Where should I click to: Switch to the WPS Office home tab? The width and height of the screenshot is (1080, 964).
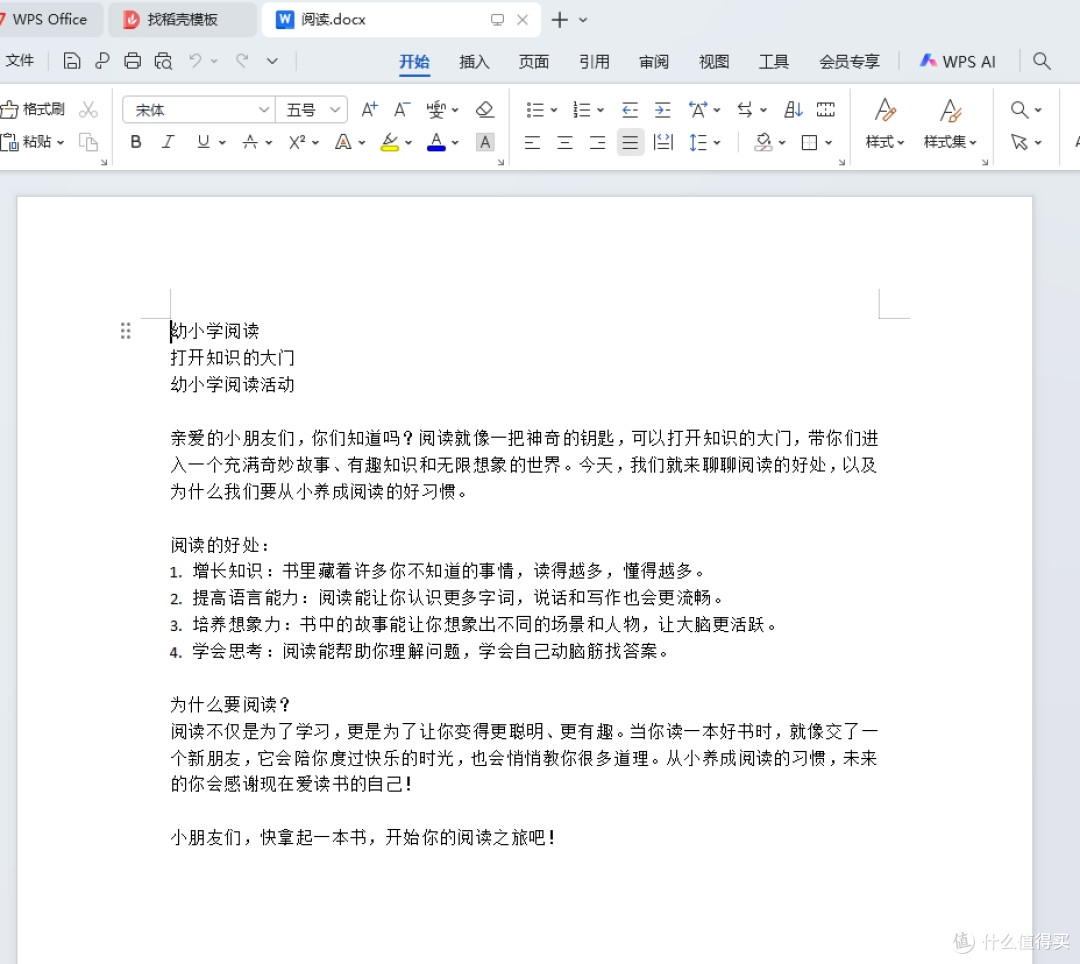click(x=50, y=20)
